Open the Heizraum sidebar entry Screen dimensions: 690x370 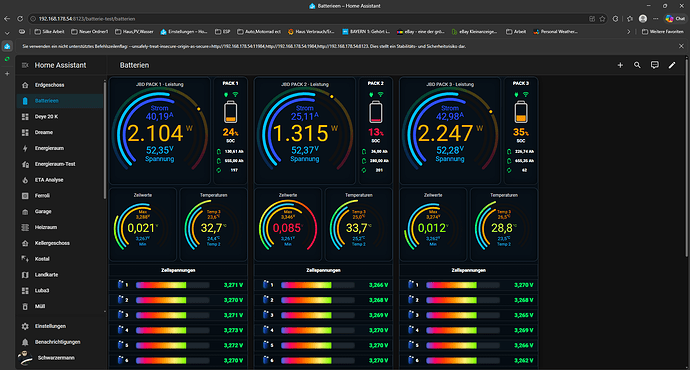click(x=60, y=227)
